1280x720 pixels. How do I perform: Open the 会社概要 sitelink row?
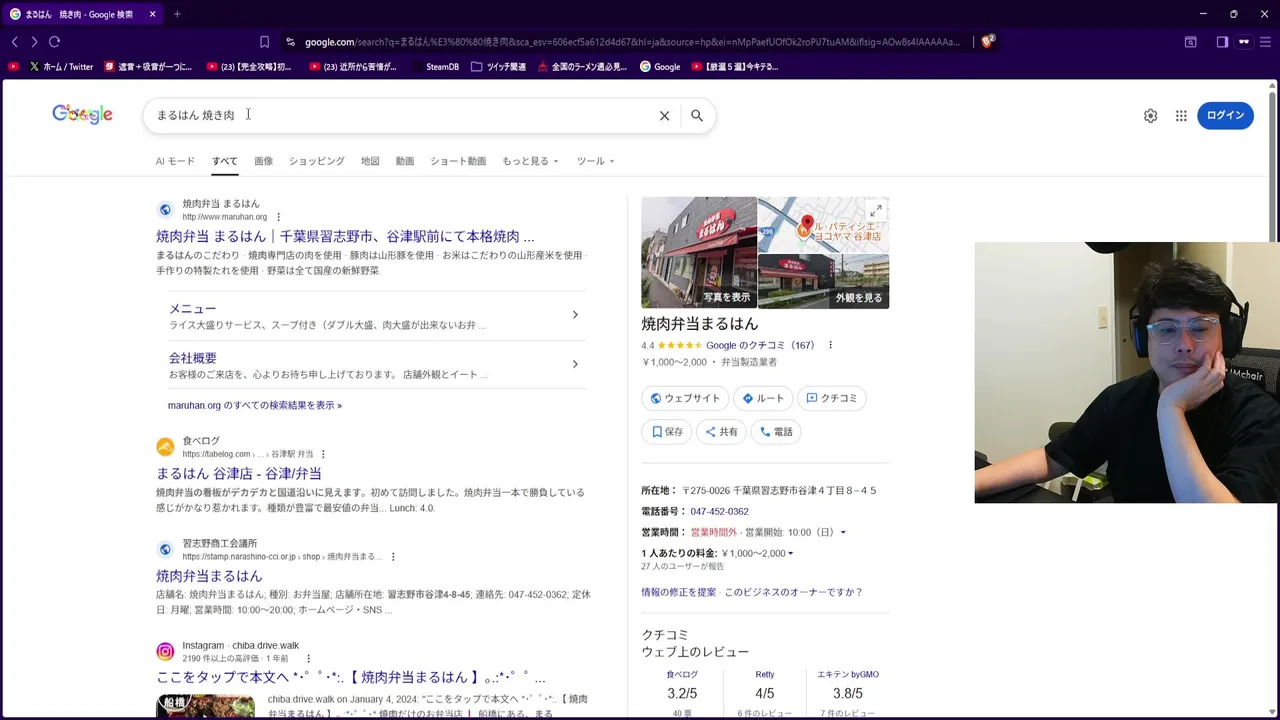click(x=377, y=365)
